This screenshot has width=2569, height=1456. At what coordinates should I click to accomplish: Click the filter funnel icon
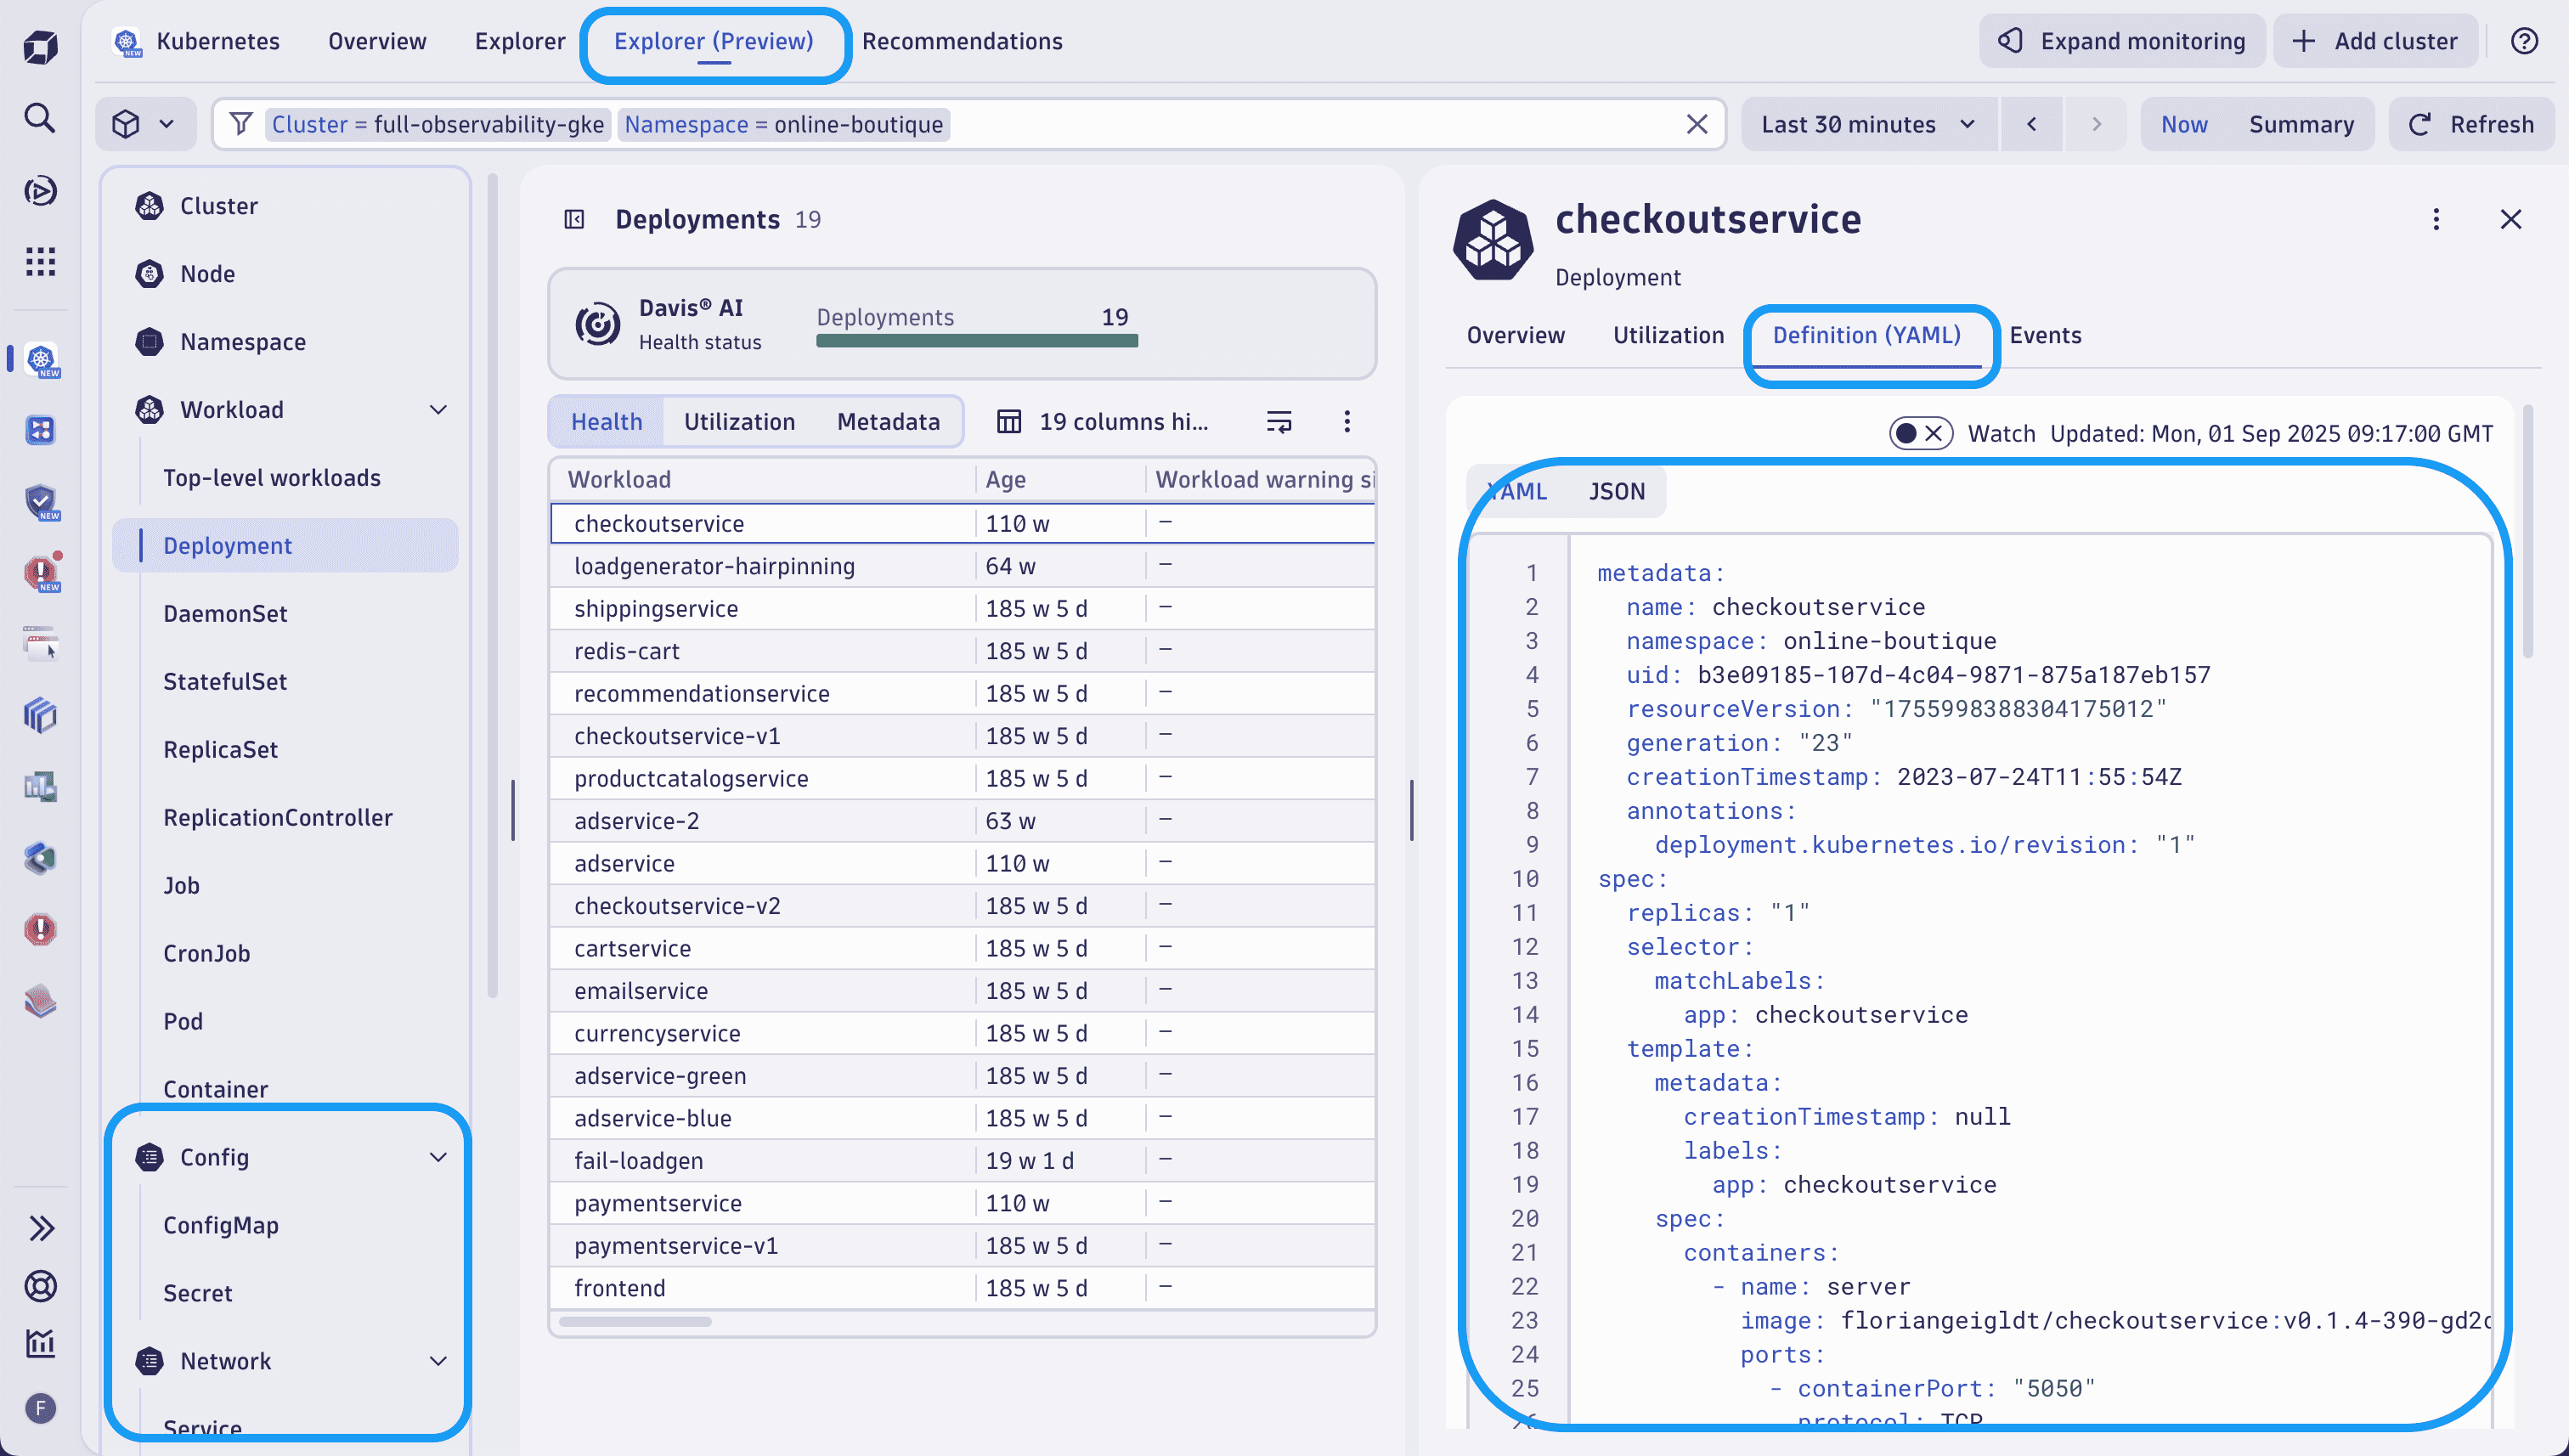(240, 124)
